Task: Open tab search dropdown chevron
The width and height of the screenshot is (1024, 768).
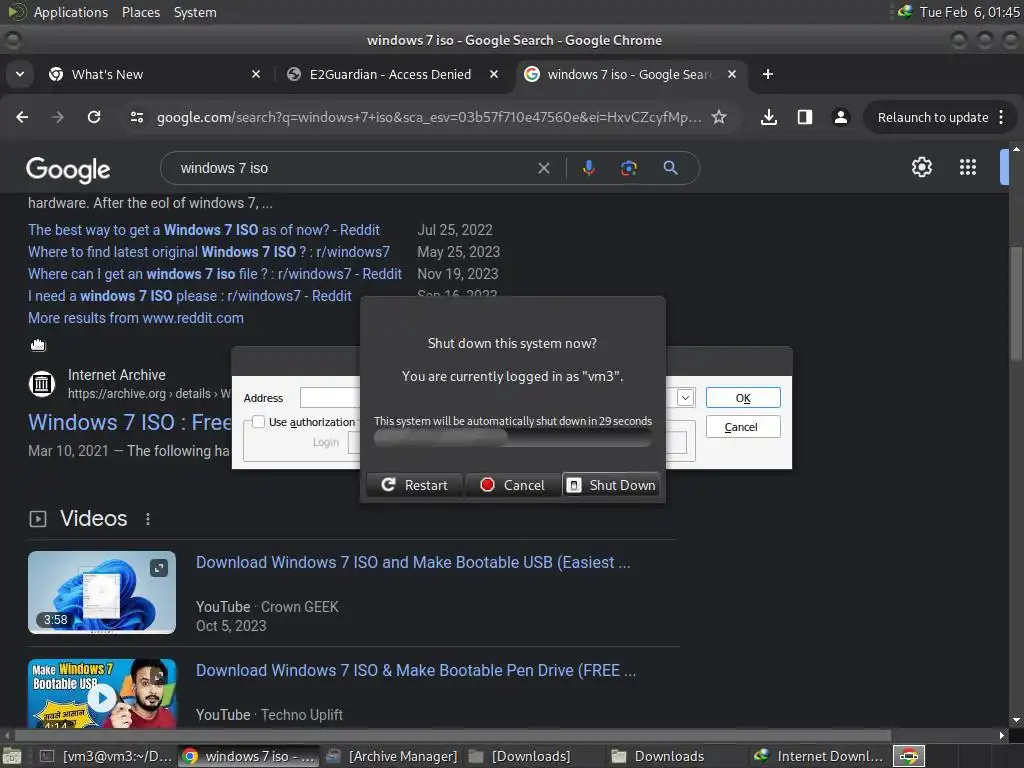Action: tap(20, 74)
